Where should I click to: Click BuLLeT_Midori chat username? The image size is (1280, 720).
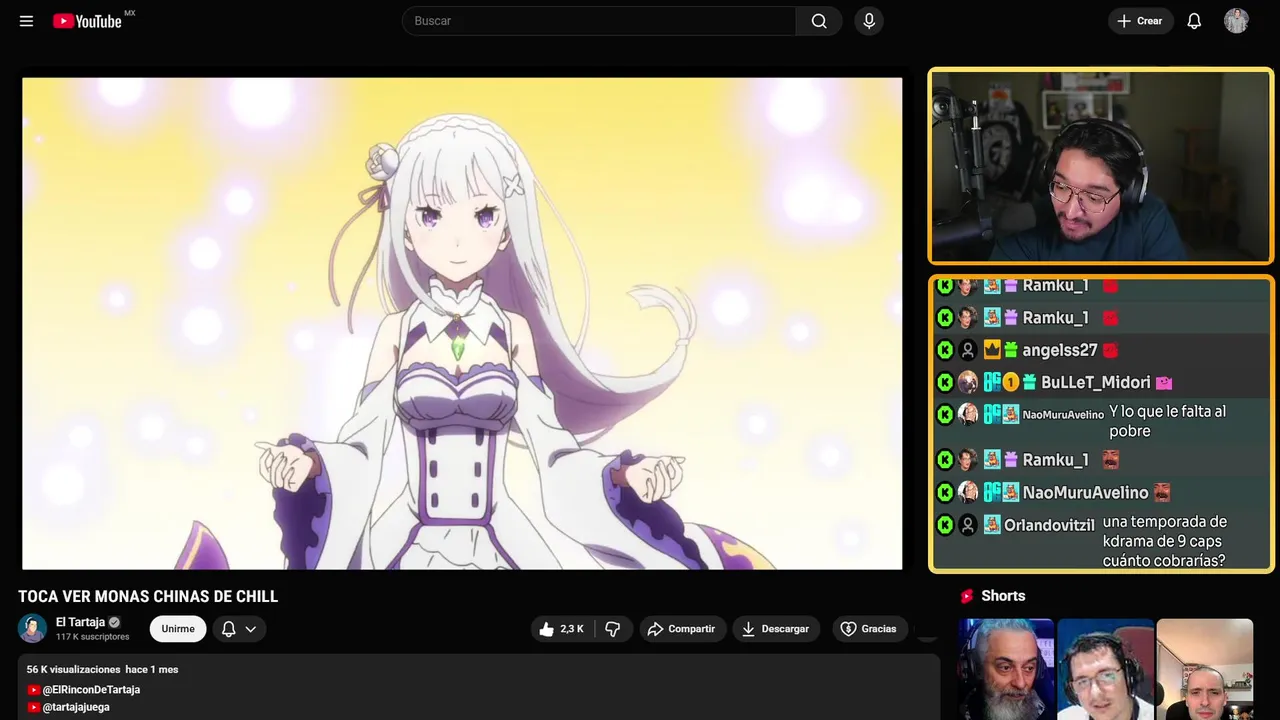[1096, 383]
